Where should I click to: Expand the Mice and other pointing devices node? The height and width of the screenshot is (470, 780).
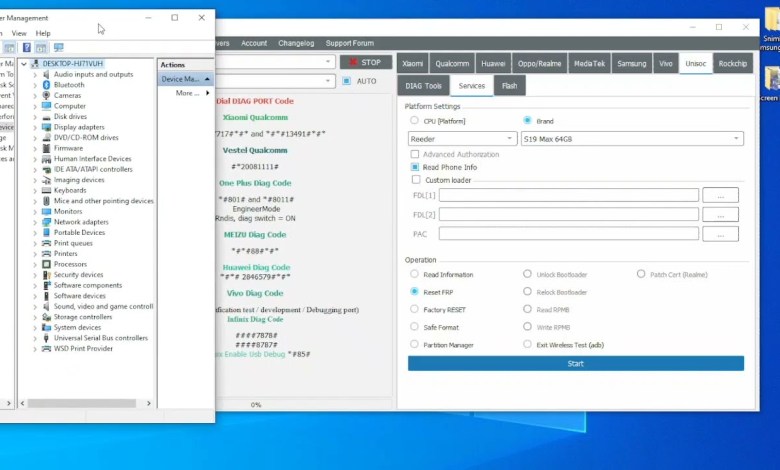coord(35,201)
